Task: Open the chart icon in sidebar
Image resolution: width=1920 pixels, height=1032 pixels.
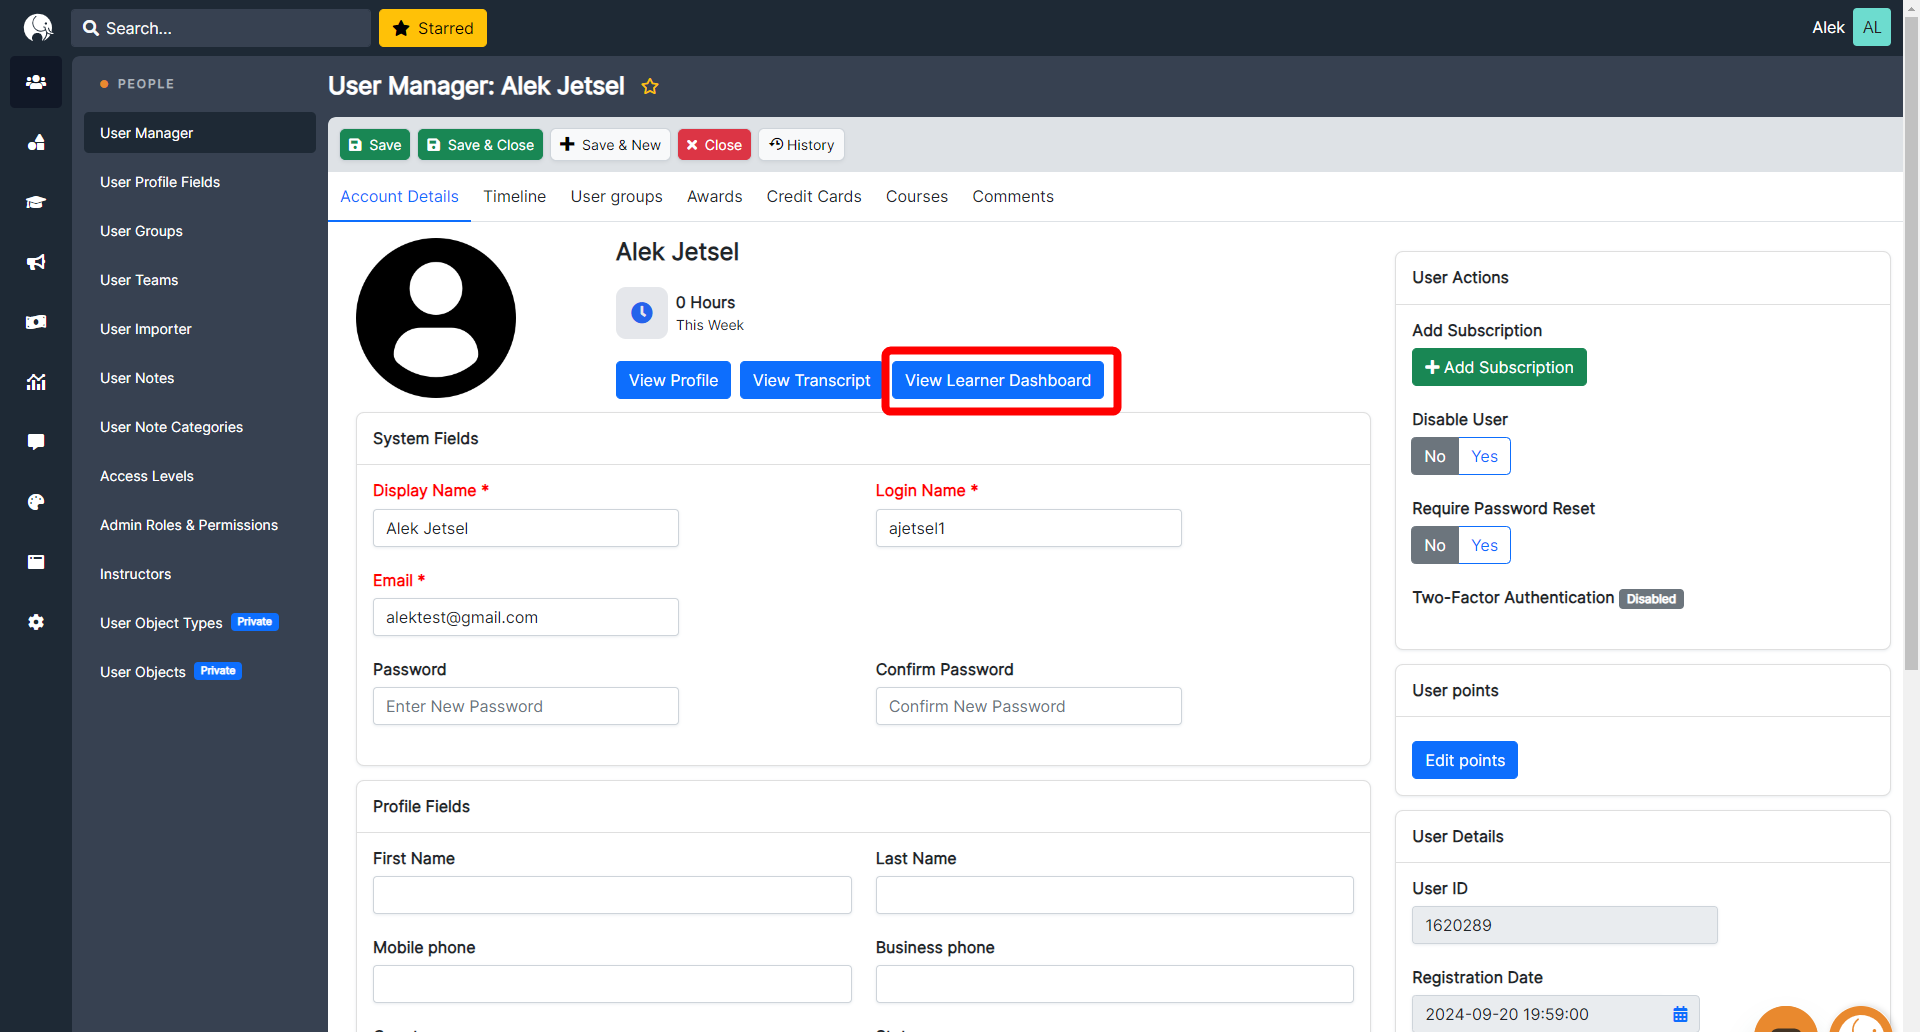Action: pos(36,382)
